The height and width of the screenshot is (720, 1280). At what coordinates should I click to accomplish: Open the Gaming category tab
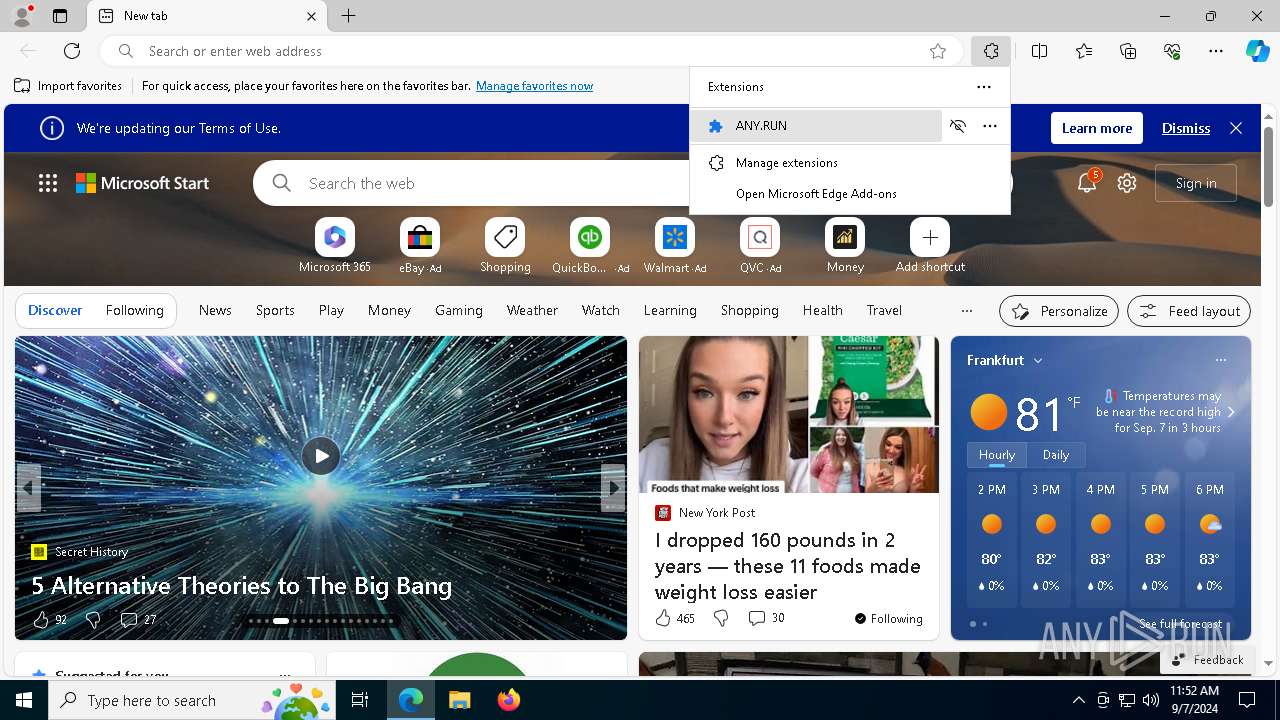click(x=459, y=311)
